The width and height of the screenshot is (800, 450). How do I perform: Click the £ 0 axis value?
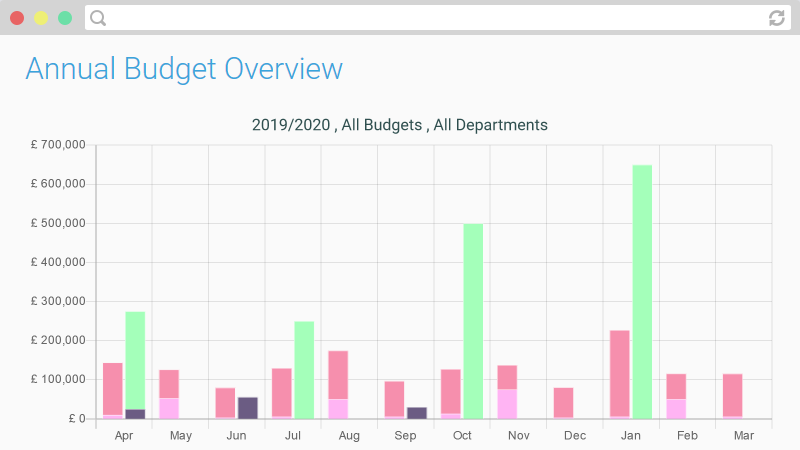77,419
